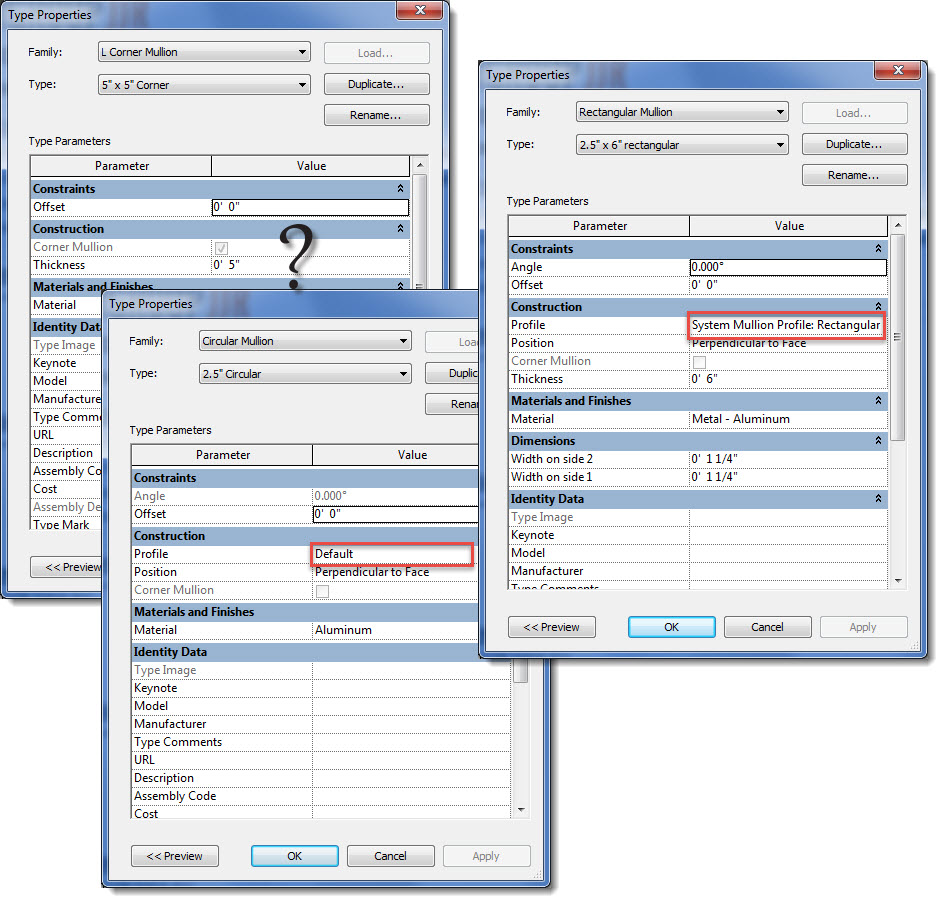The height and width of the screenshot is (908, 943).
Task: Collapse the Constraints section in the L Corner Mullion dialog
Action: coord(400,188)
